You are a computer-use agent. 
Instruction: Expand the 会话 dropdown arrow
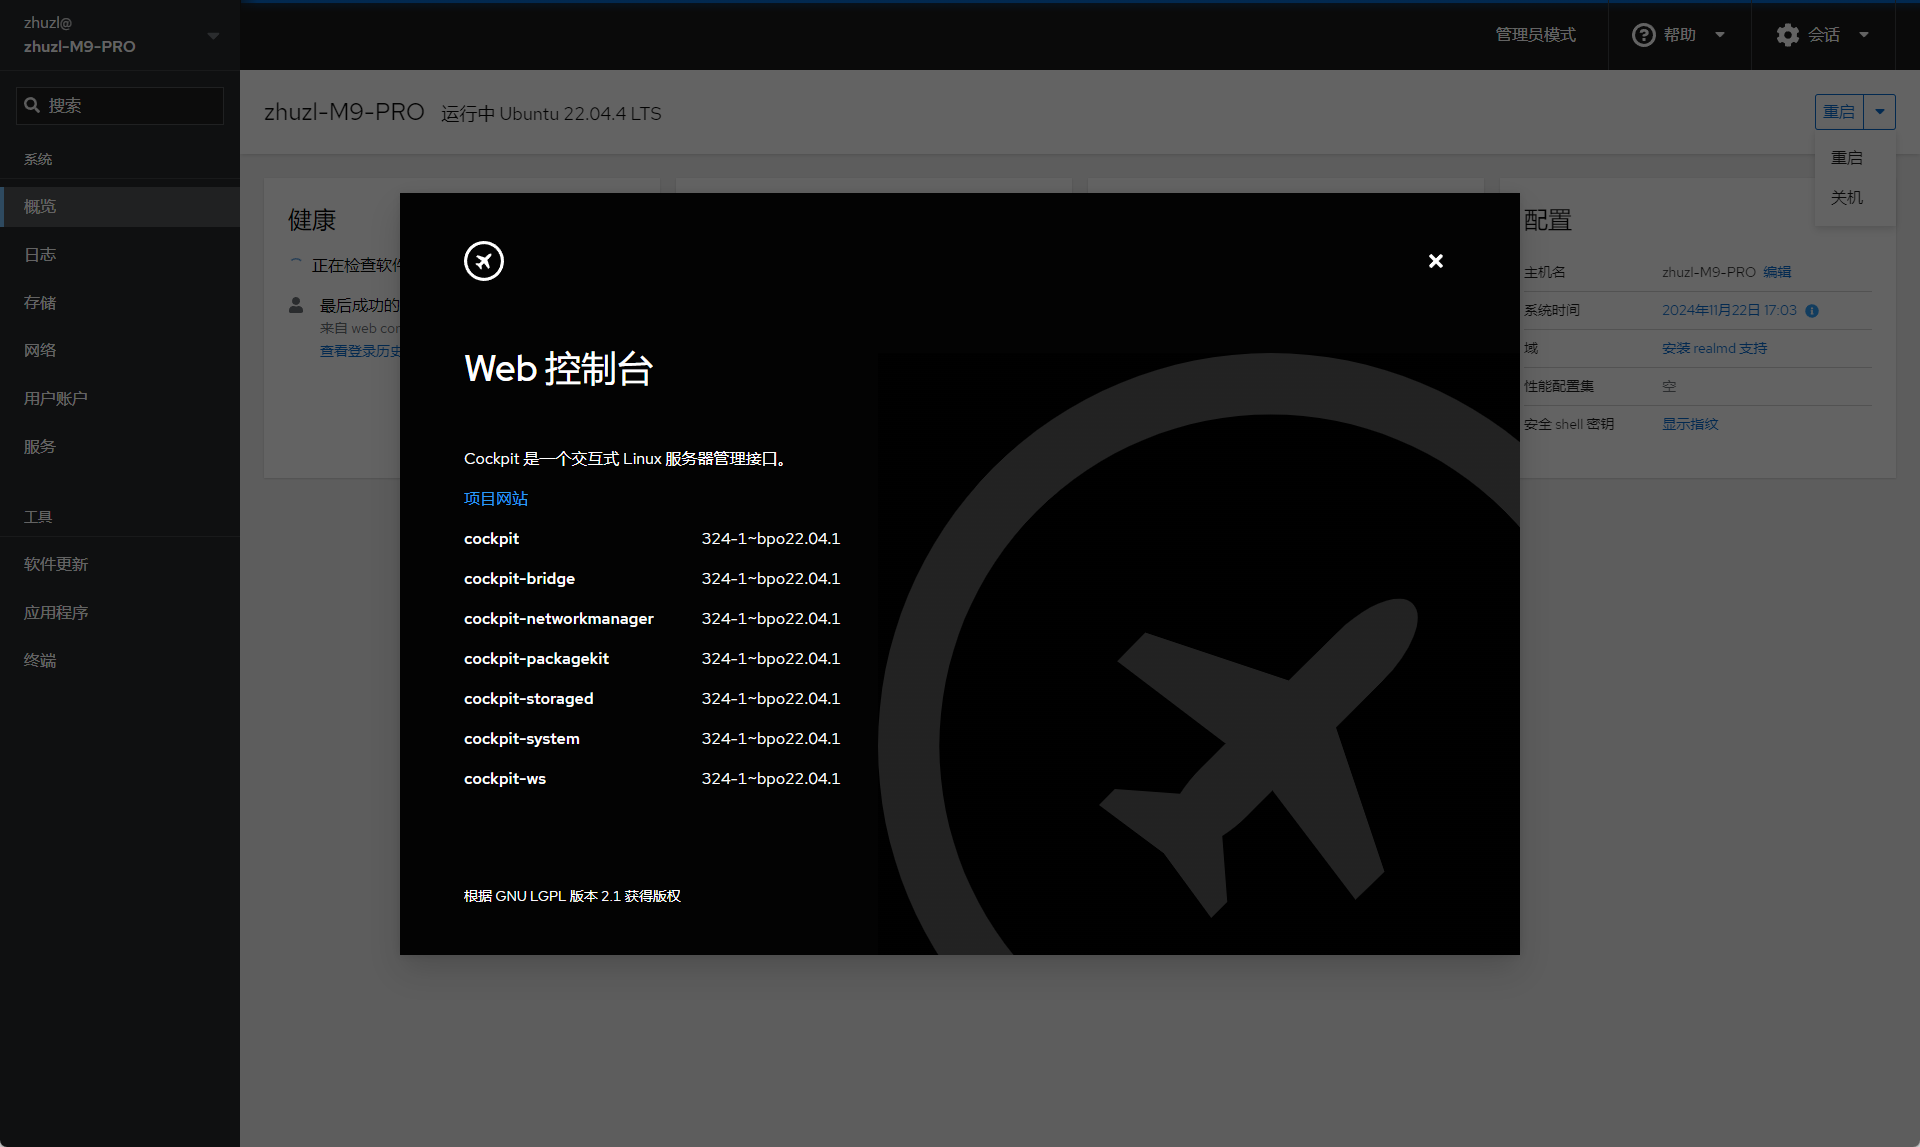pyautogui.click(x=1864, y=35)
